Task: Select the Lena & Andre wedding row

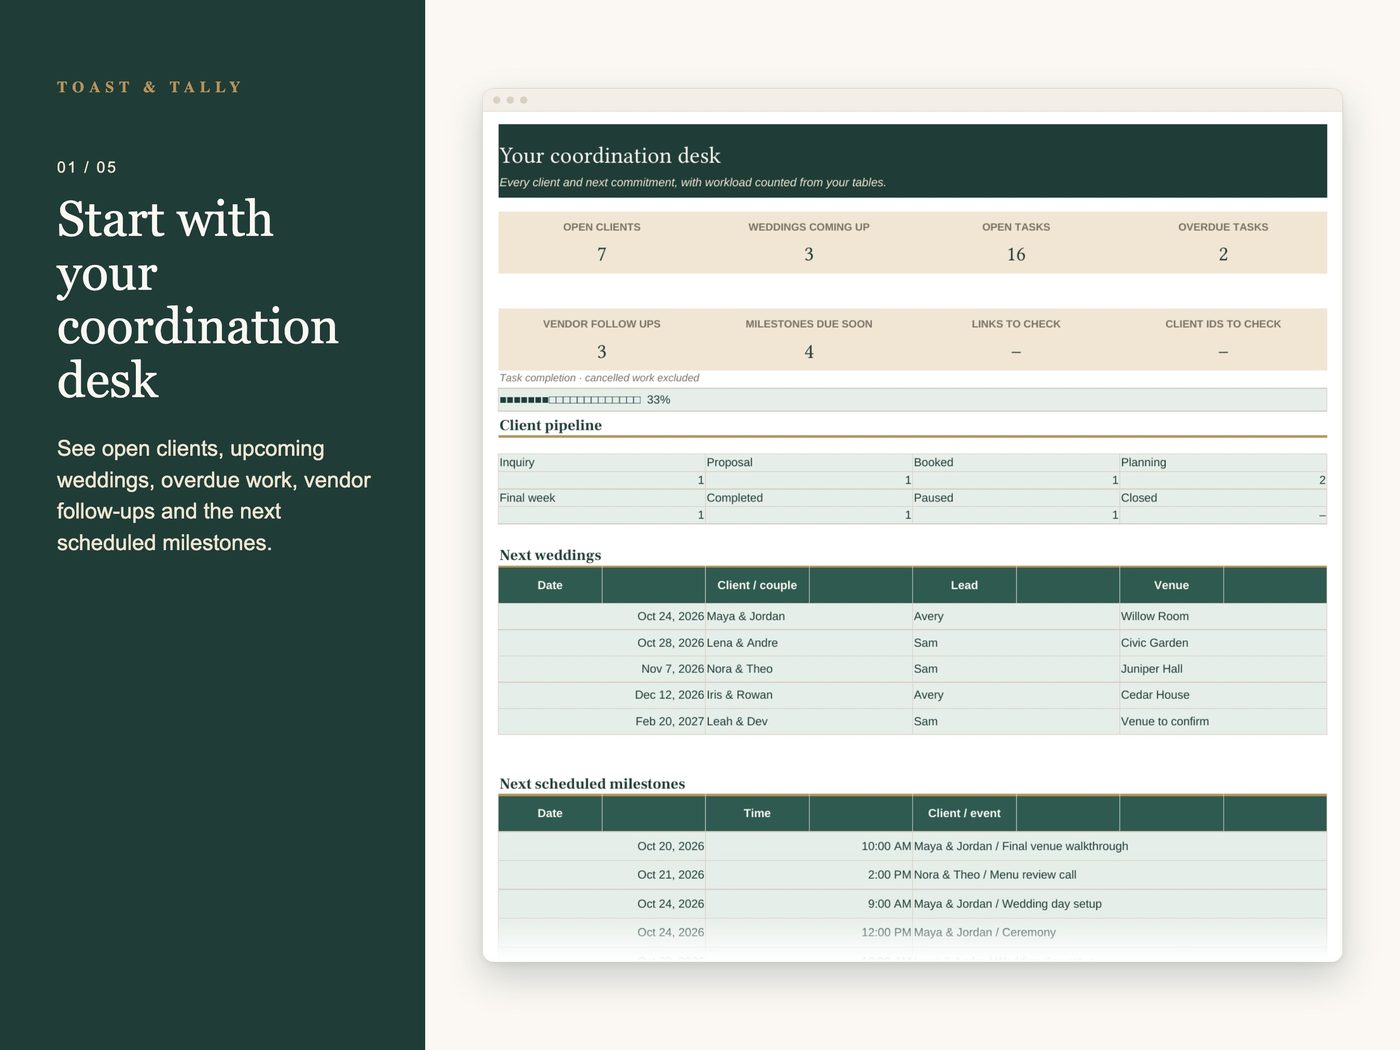Action: click(x=912, y=643)
